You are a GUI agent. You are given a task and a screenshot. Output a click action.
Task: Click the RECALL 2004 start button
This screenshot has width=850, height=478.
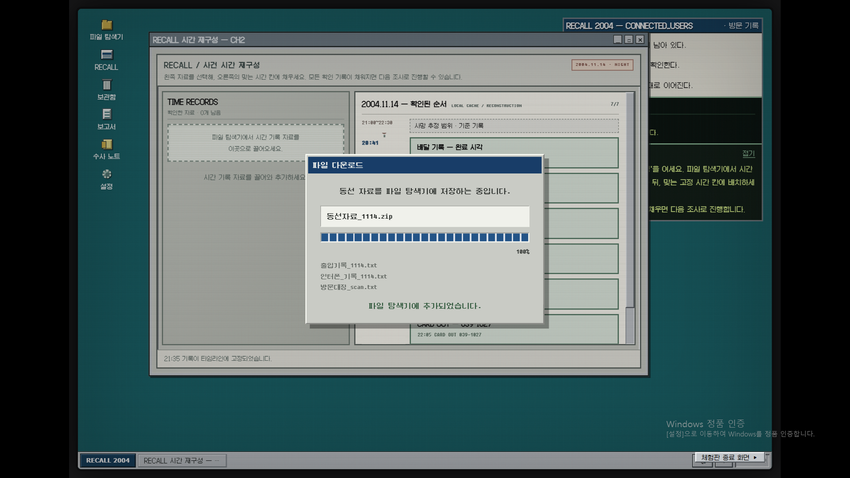107,460
